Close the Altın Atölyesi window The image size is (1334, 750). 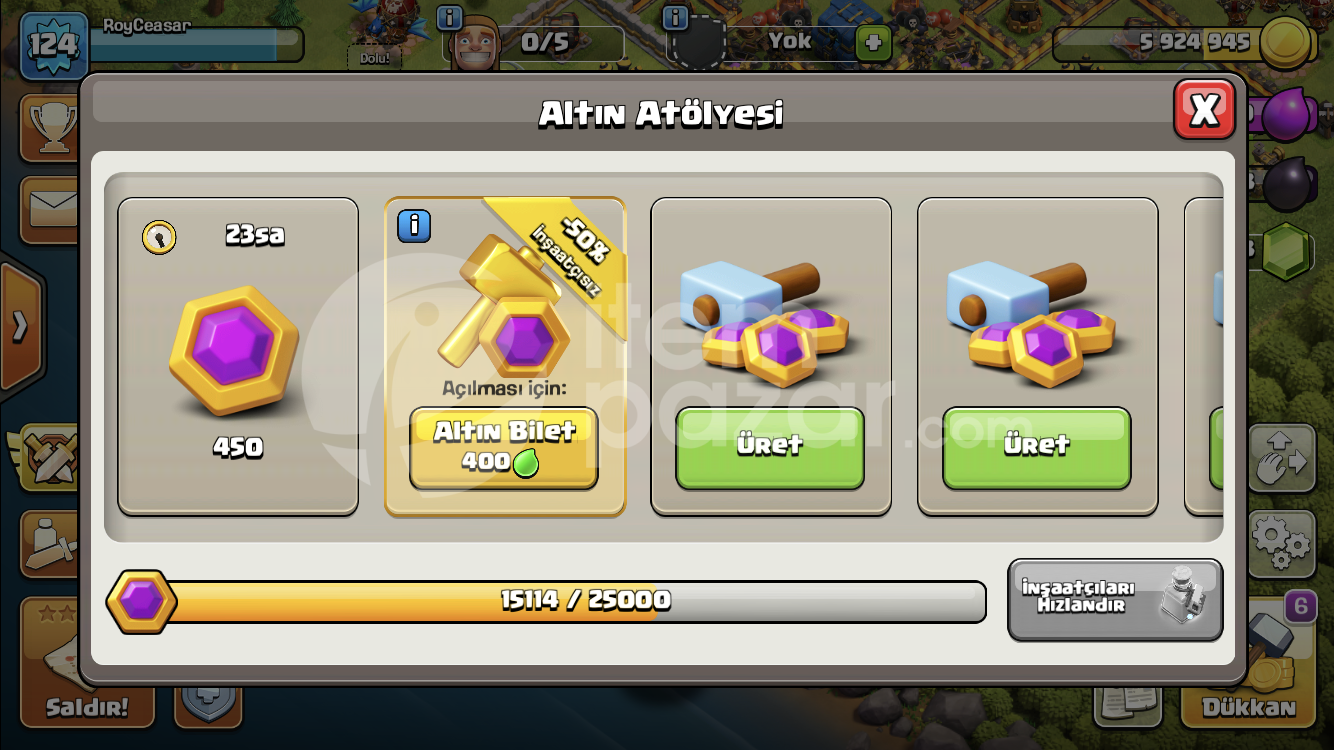[x=1204, y=109]
